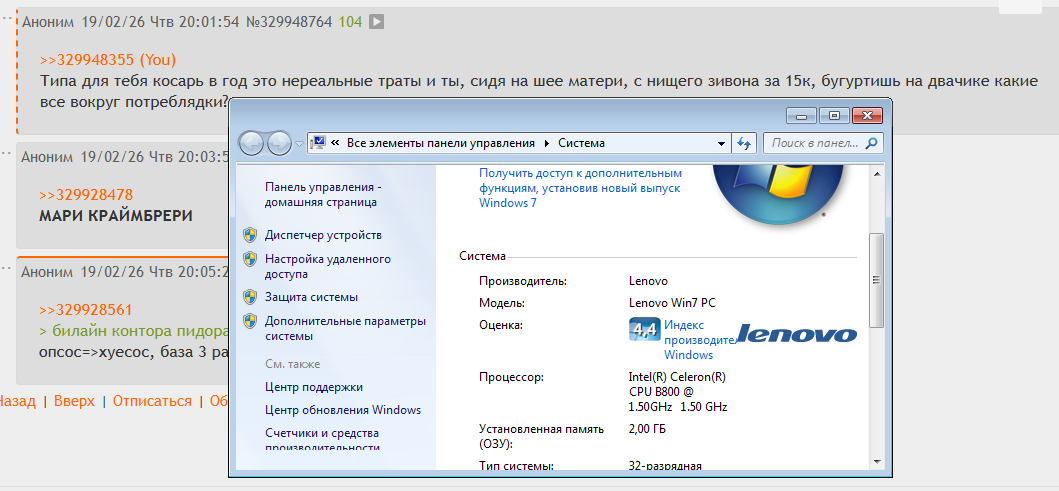Click the vertical scrollbar thumb in System window
The height and width of the screenshot is (491, 1059).
tap(876, 280)
